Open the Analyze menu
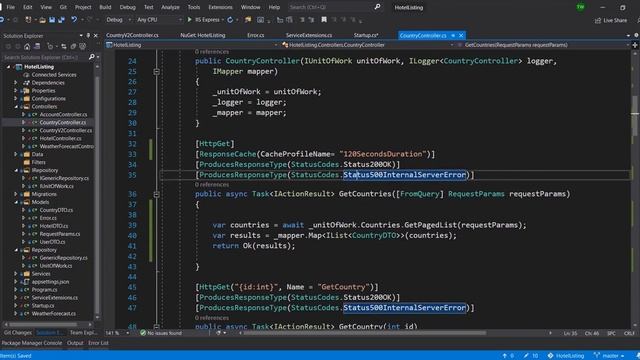Image resolution: width=640 pixels, height=360 pixels. point(170,7)
